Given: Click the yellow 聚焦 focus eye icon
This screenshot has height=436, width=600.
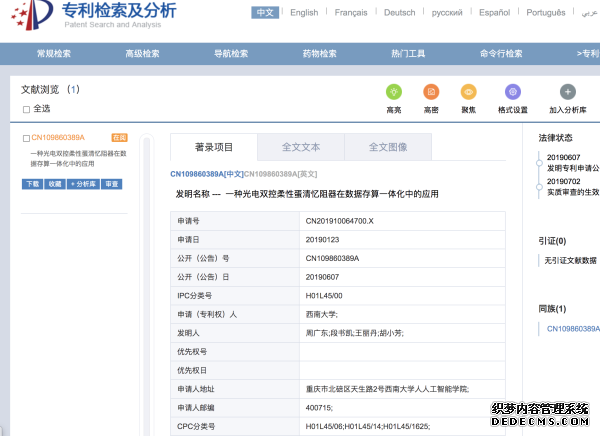Looking at the screenshot, I should pyautogui.click(x=468, y=92).
